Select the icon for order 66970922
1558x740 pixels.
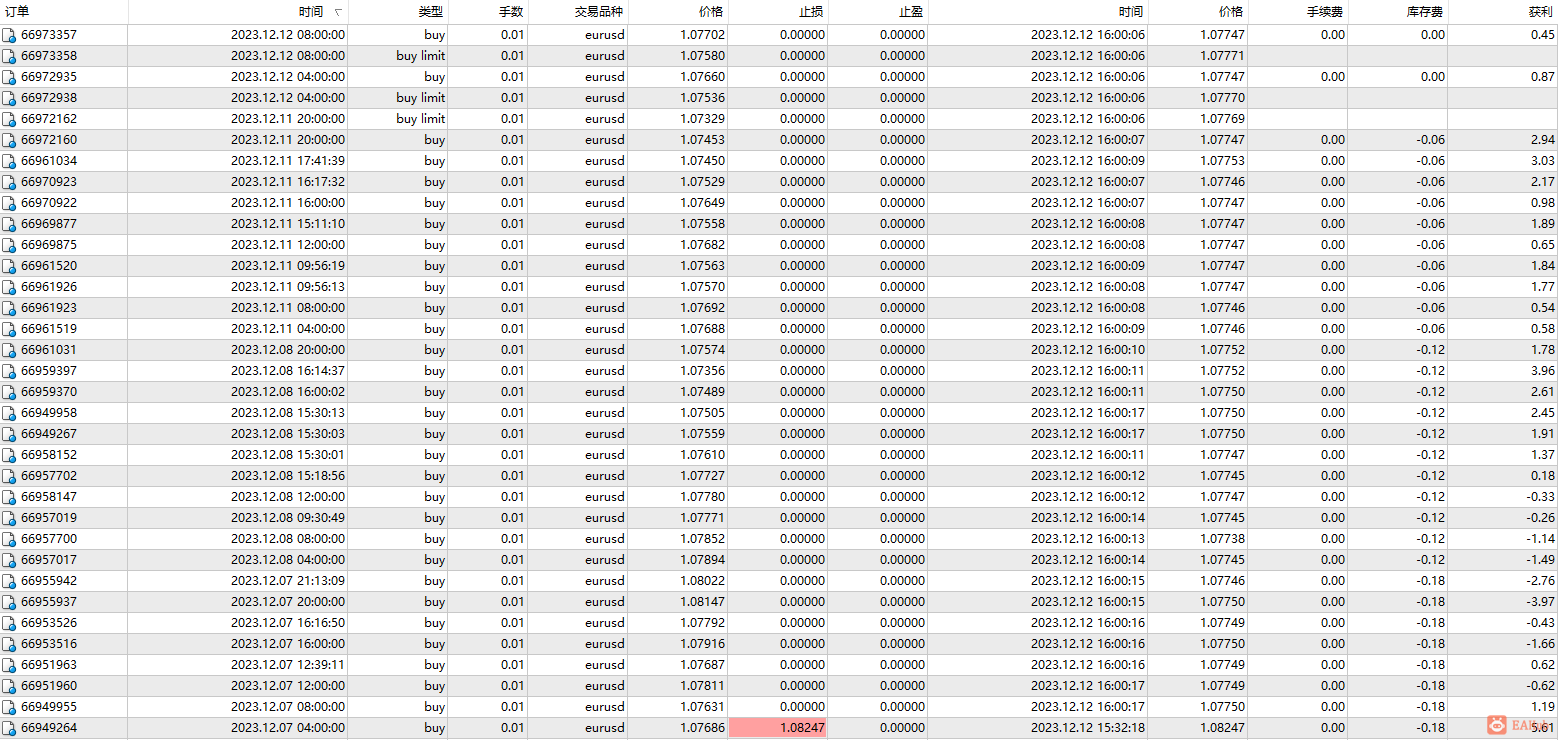click(x=10, y=203)
